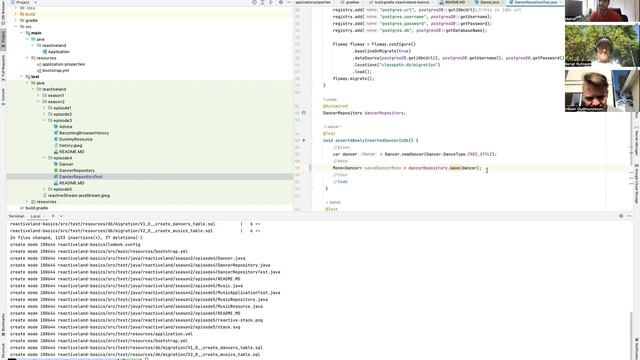Image resolution: width=640 pixels, height=360 pixels.
Task: Switch to the application.properties editor tab
Action: (x=313, y=2)
